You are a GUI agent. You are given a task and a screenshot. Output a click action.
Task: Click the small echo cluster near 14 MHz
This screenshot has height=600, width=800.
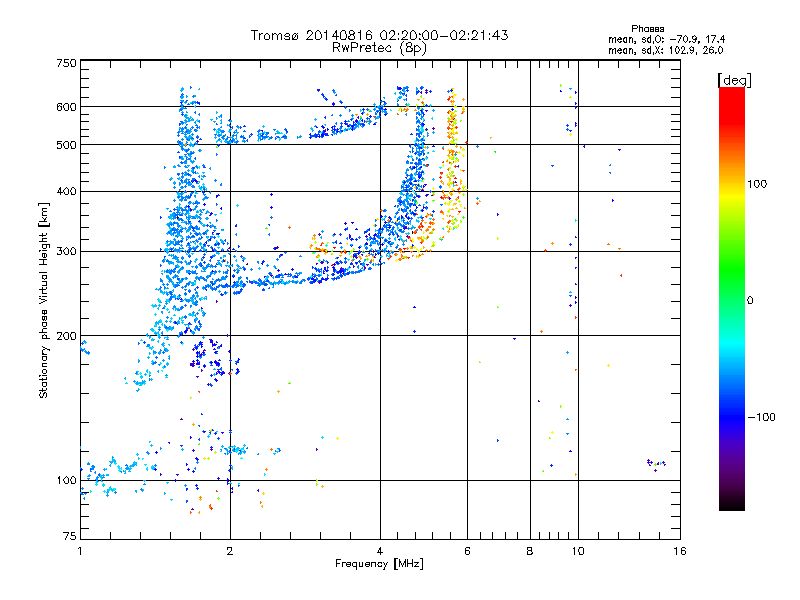coord(656,464)
